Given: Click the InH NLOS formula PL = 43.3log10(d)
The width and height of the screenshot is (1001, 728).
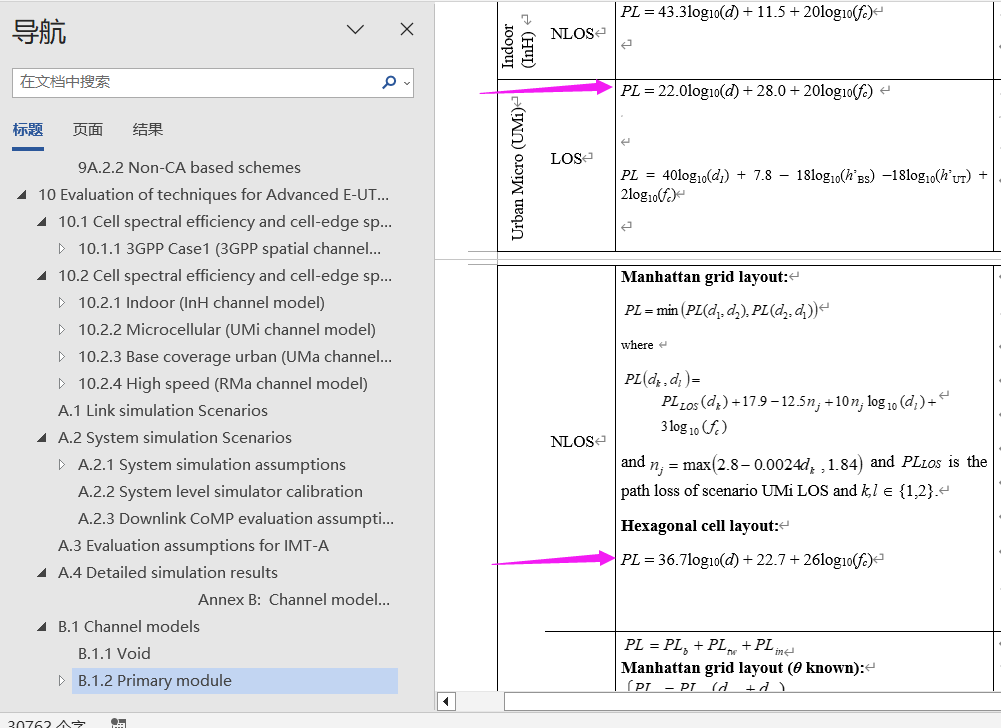Looking at the screenshot, I should (746, 12).
